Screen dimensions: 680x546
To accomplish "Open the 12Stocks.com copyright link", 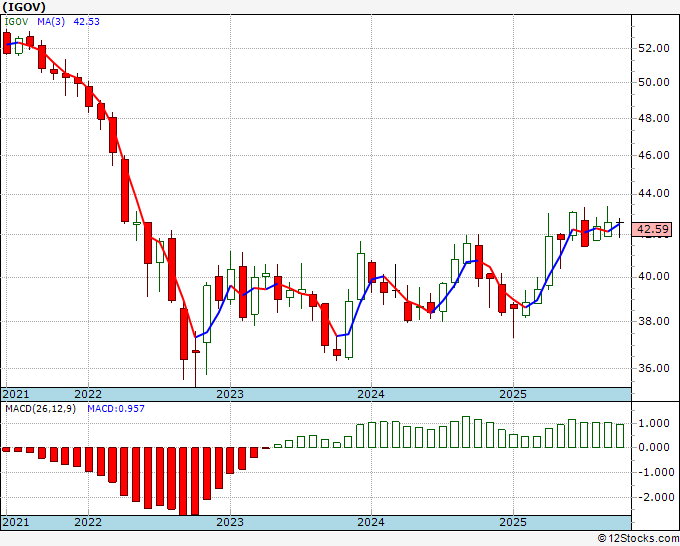I will pos(638,539).
